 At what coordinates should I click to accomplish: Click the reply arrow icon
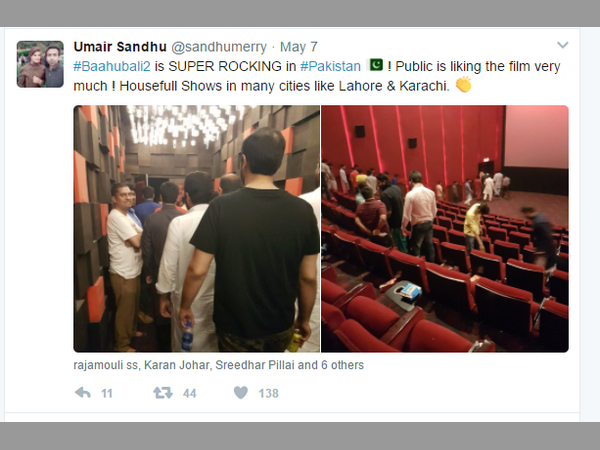[83, 393]
